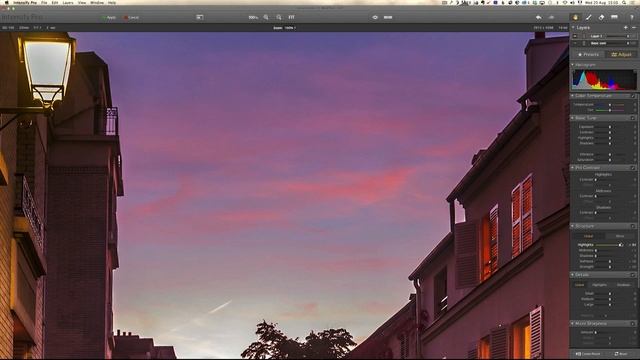
Task: Adjust the Exposure slider
Action: click(610, 127)
